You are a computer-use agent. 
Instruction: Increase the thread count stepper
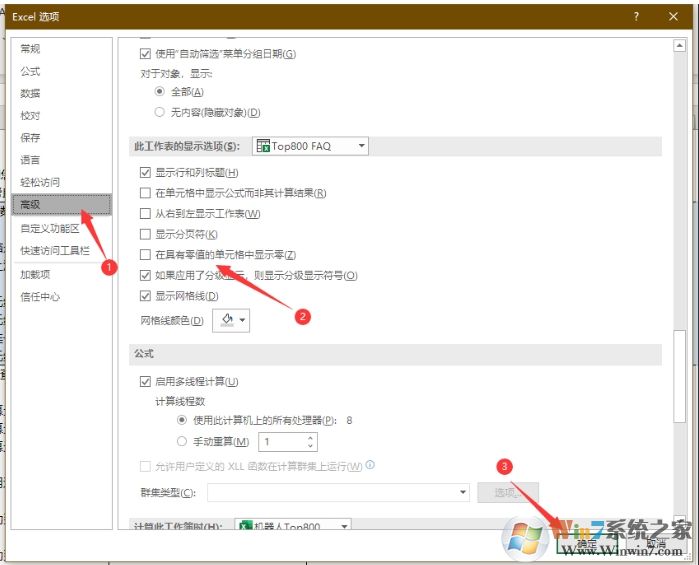(311, 438)
